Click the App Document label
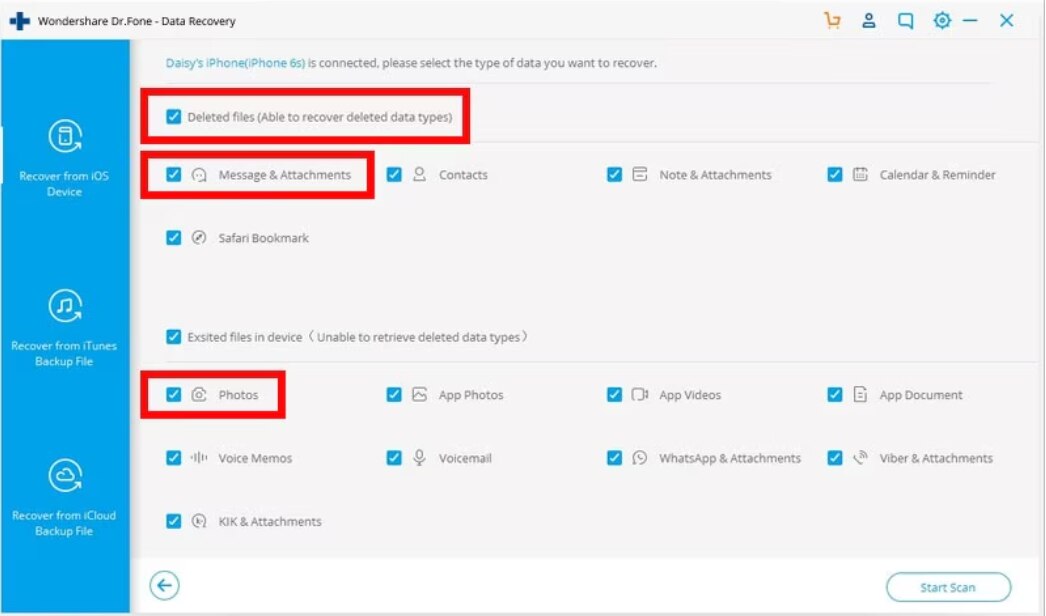Image resolution: width=1046 pixels, height=616 pixels. 921,395
